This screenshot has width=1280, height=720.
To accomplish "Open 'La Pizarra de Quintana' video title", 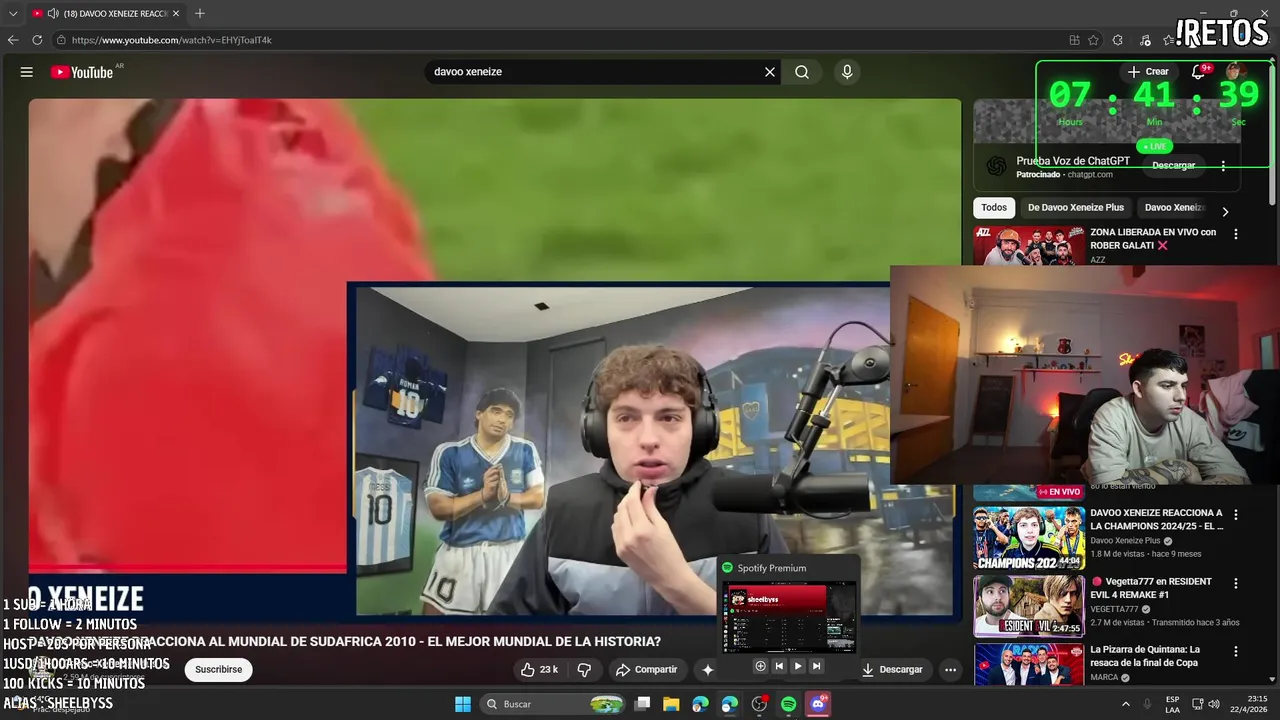I will (x=1145, y=656).
